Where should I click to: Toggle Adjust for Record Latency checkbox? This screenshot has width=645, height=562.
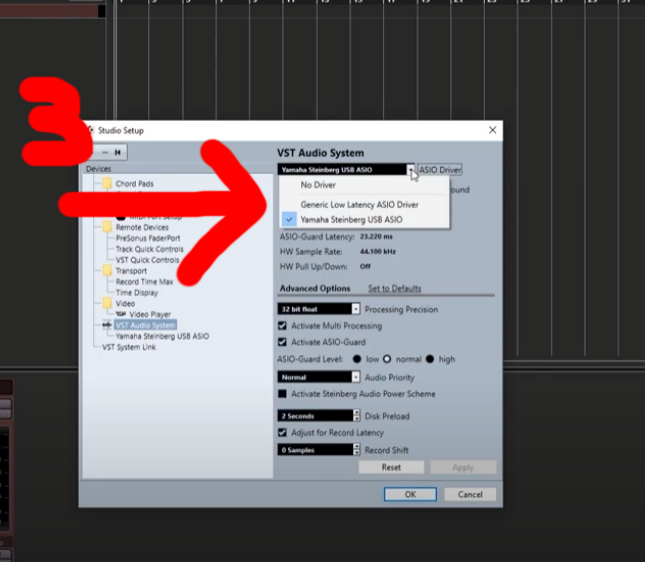click(282, 432)
